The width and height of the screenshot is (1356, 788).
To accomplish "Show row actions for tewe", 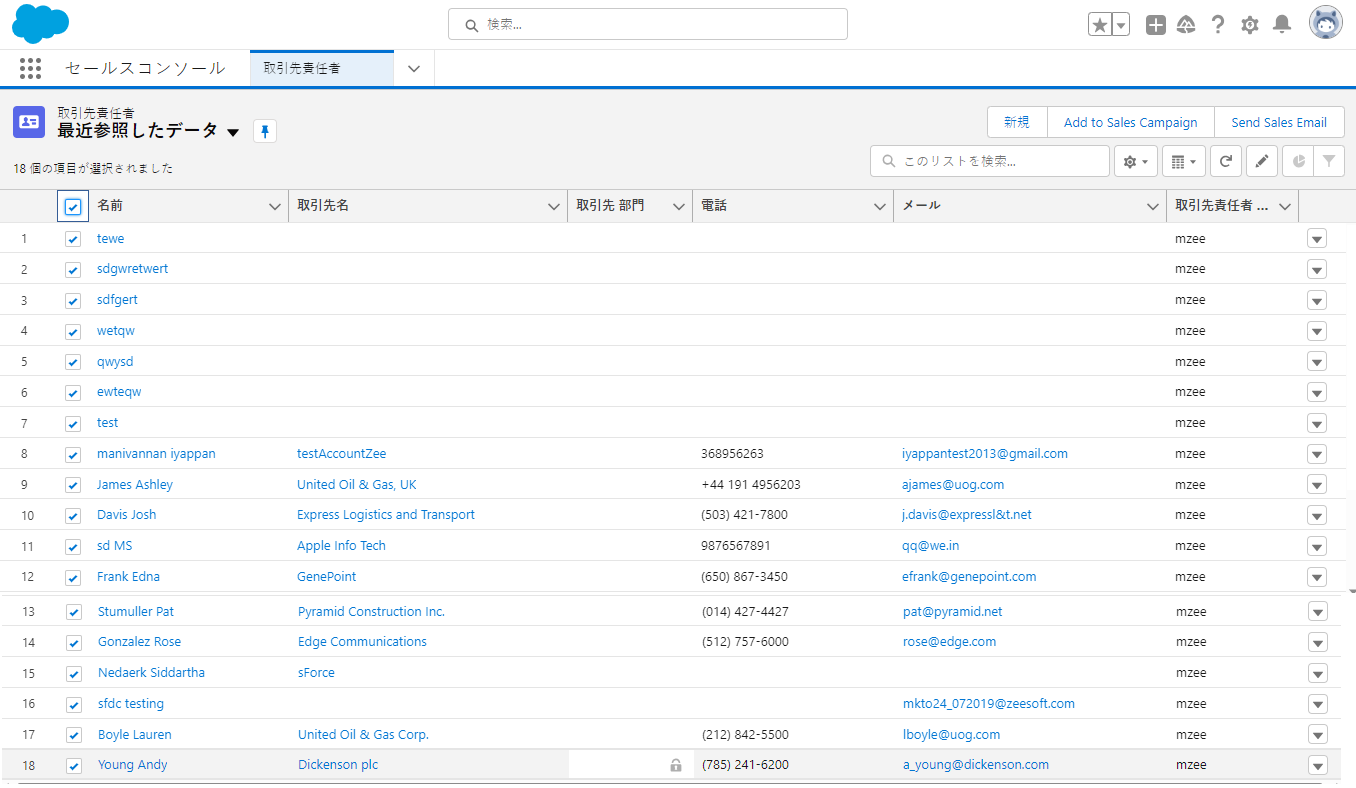I will point(1317,239).
